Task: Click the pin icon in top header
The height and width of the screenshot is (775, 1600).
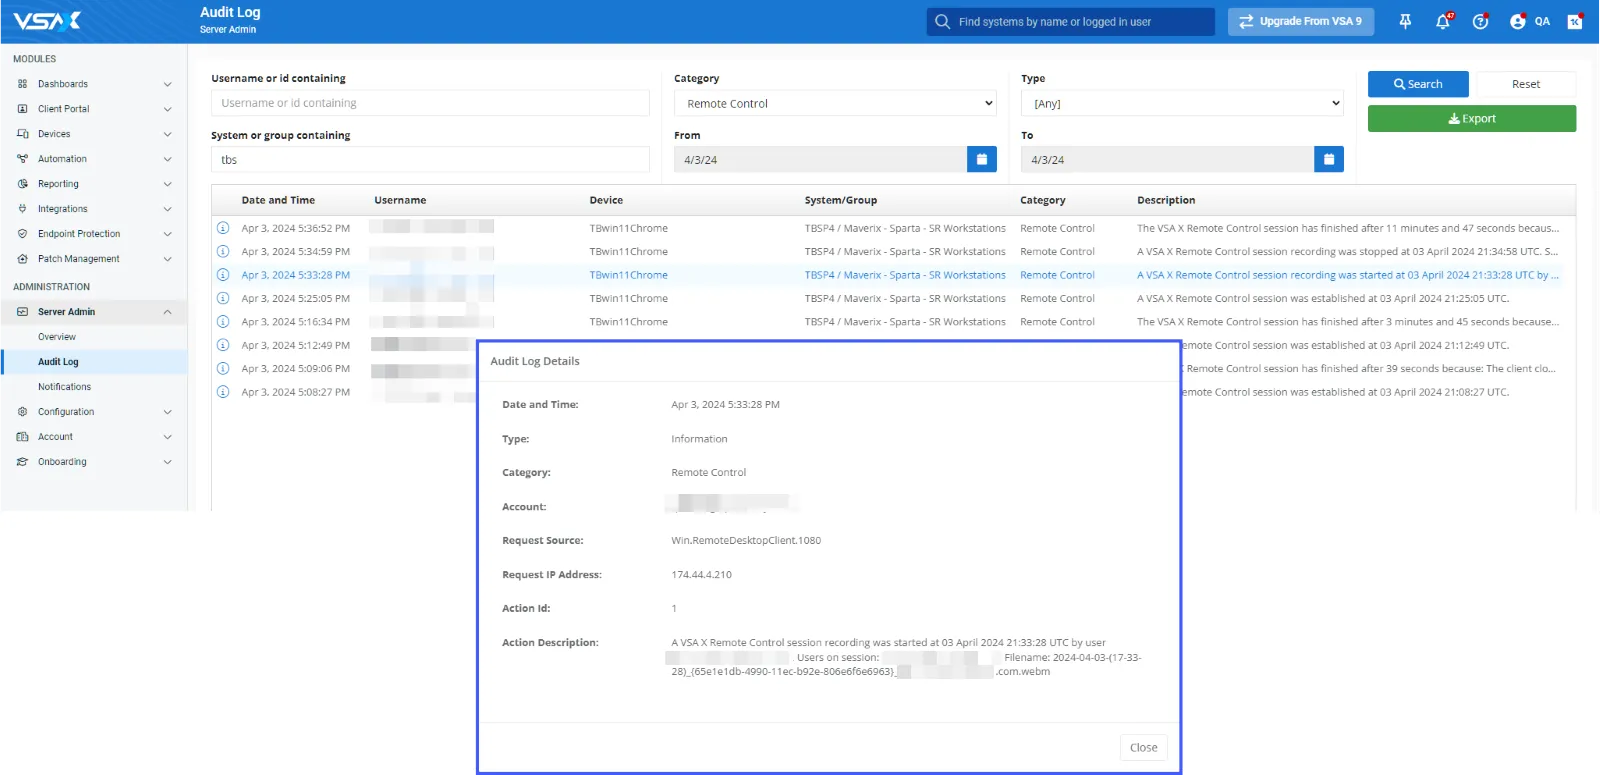Action: coord(1405,21)
